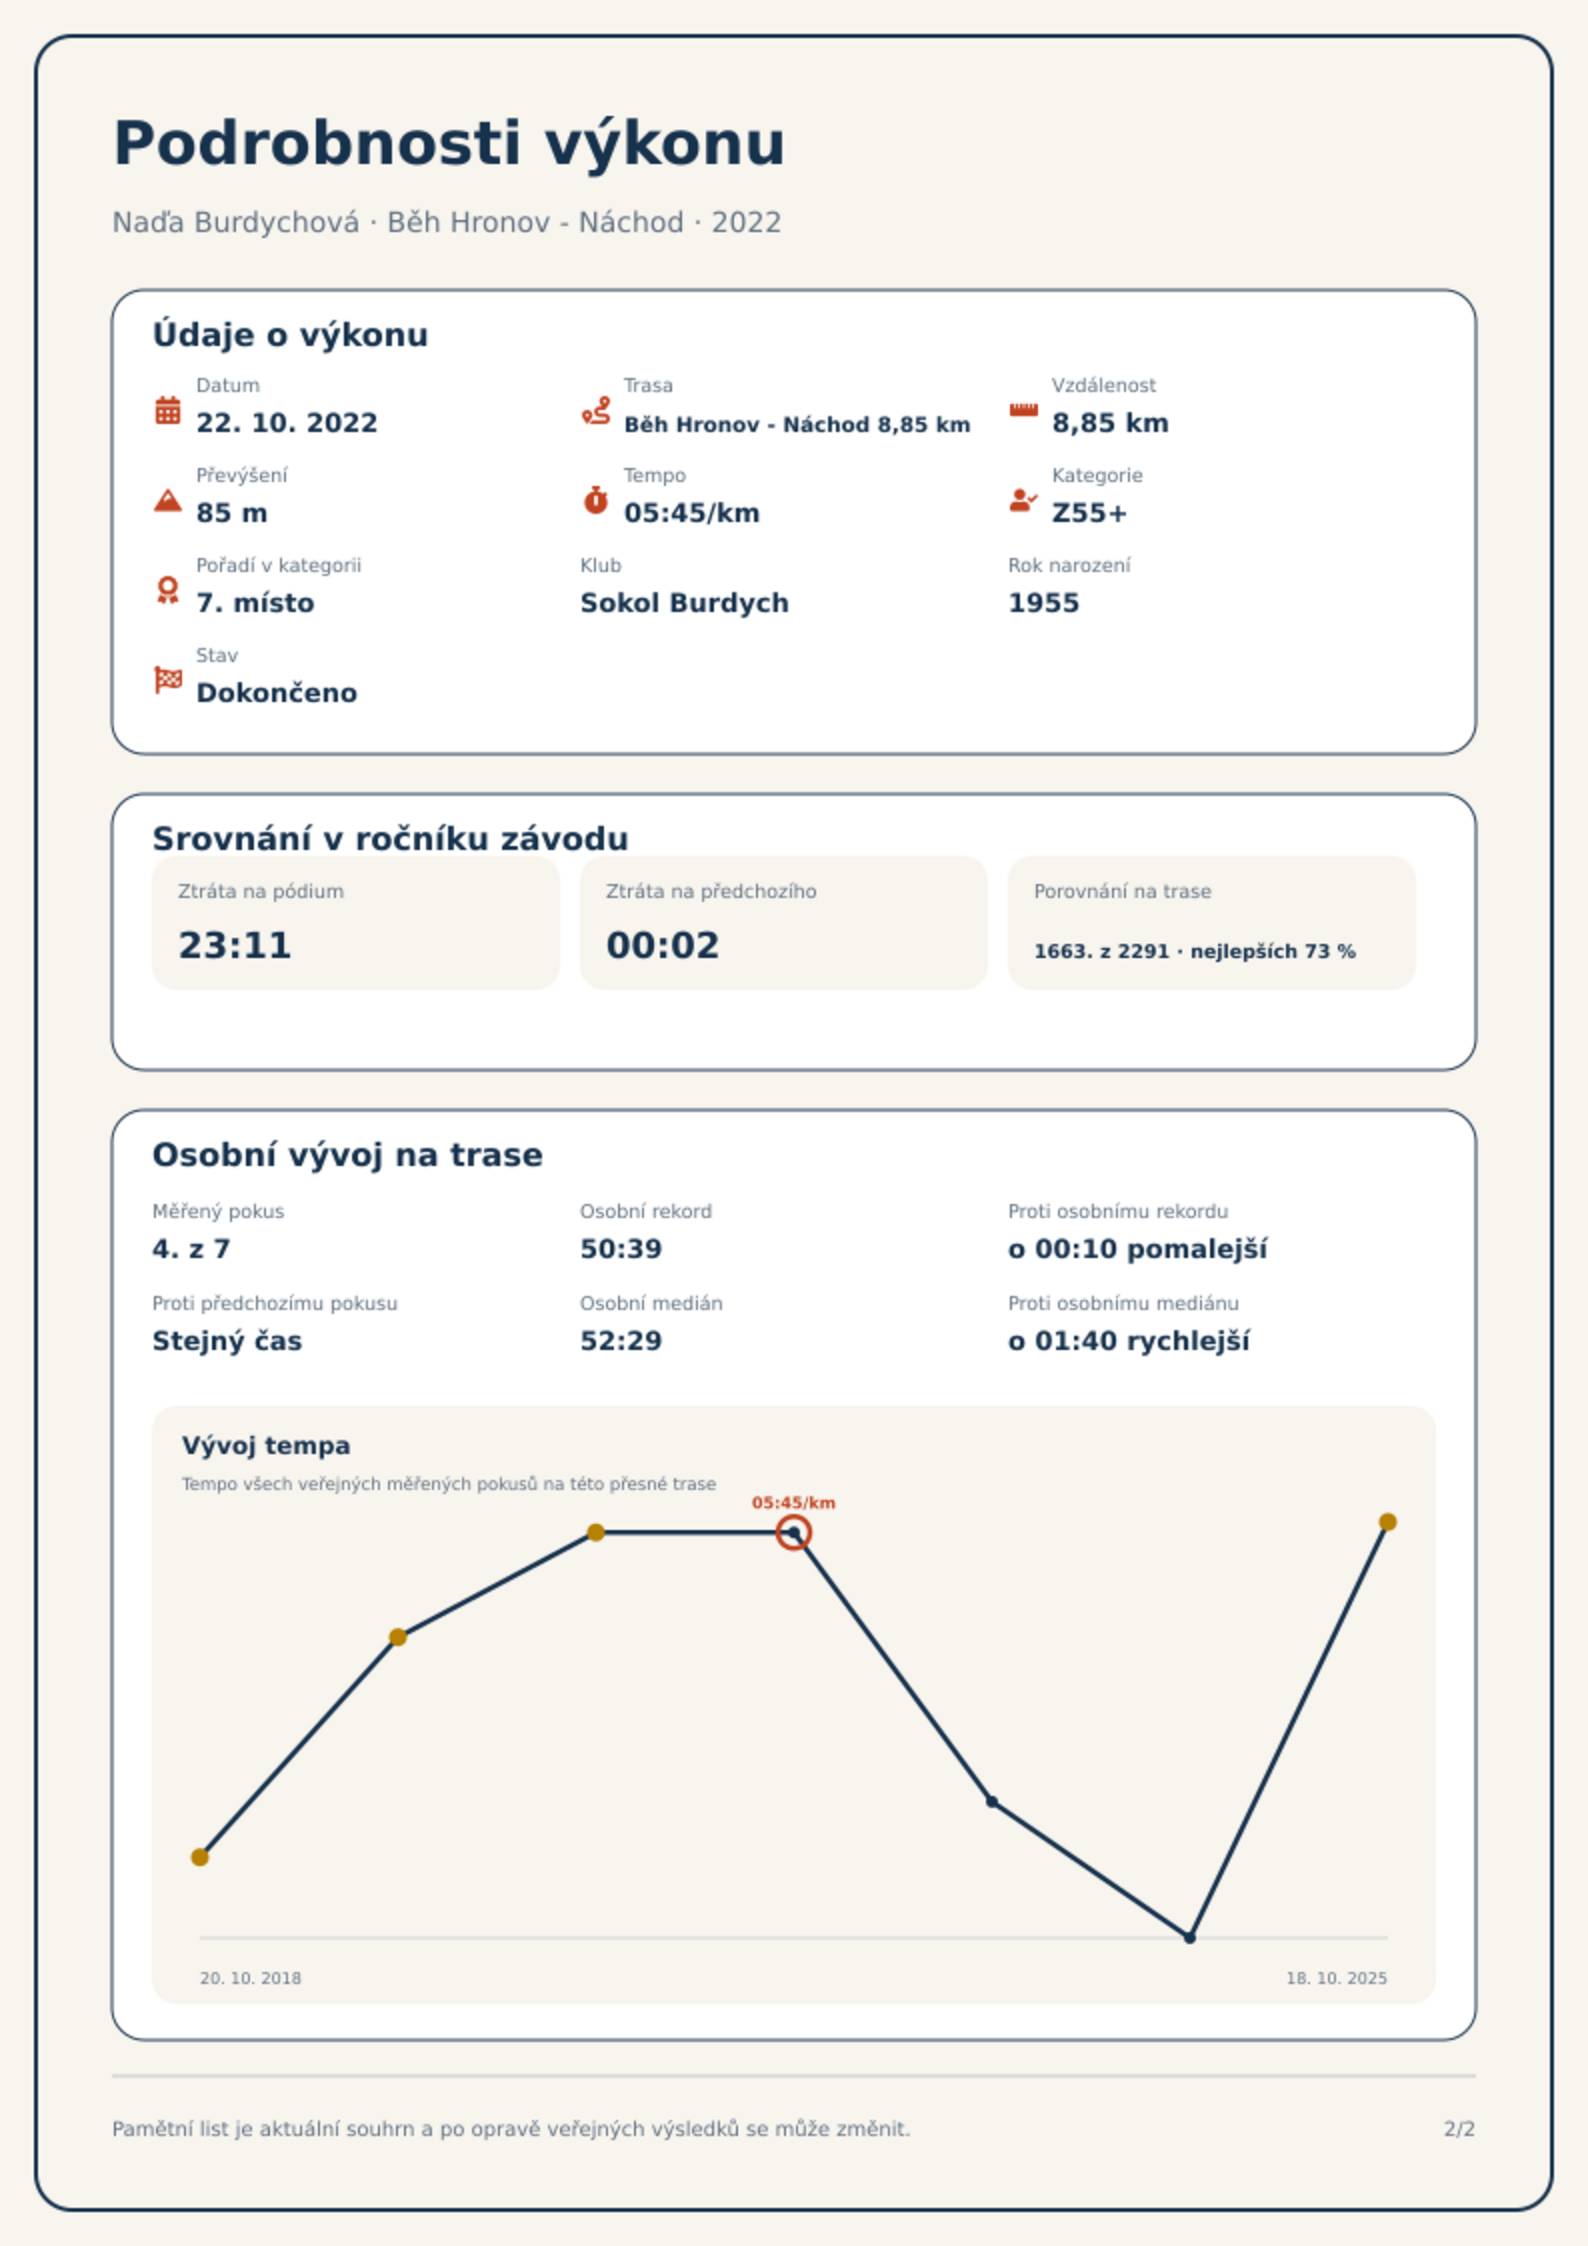The width and height of the screenshot is (1588, 2246).
Task: Click the page number 2/2
Action: click(x=1459, y=2129)
